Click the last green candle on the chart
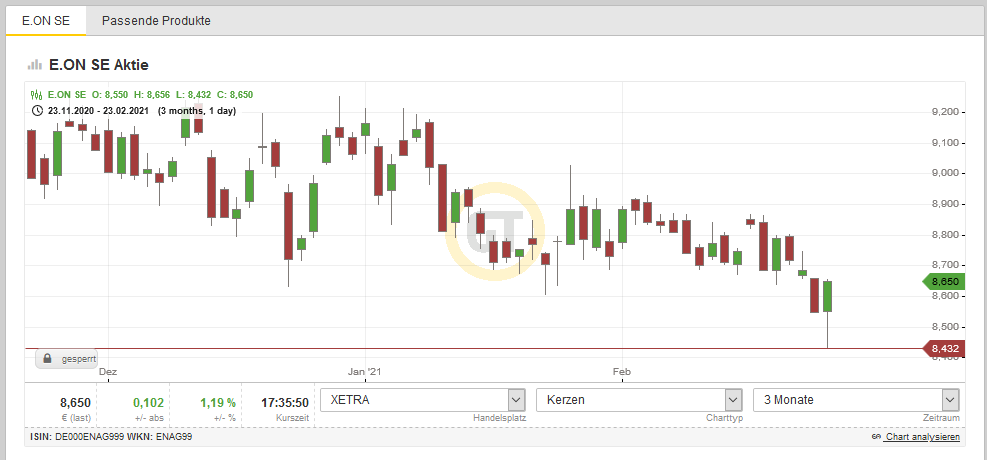The width and height of the screenshot is (987, 460). pyautogui.click(x=827, y=296)
